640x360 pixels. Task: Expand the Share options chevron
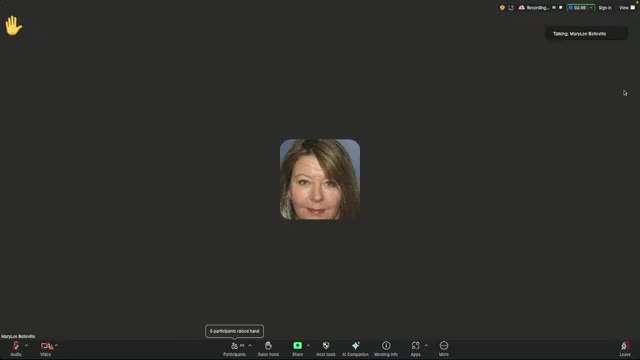coord(308,346)
